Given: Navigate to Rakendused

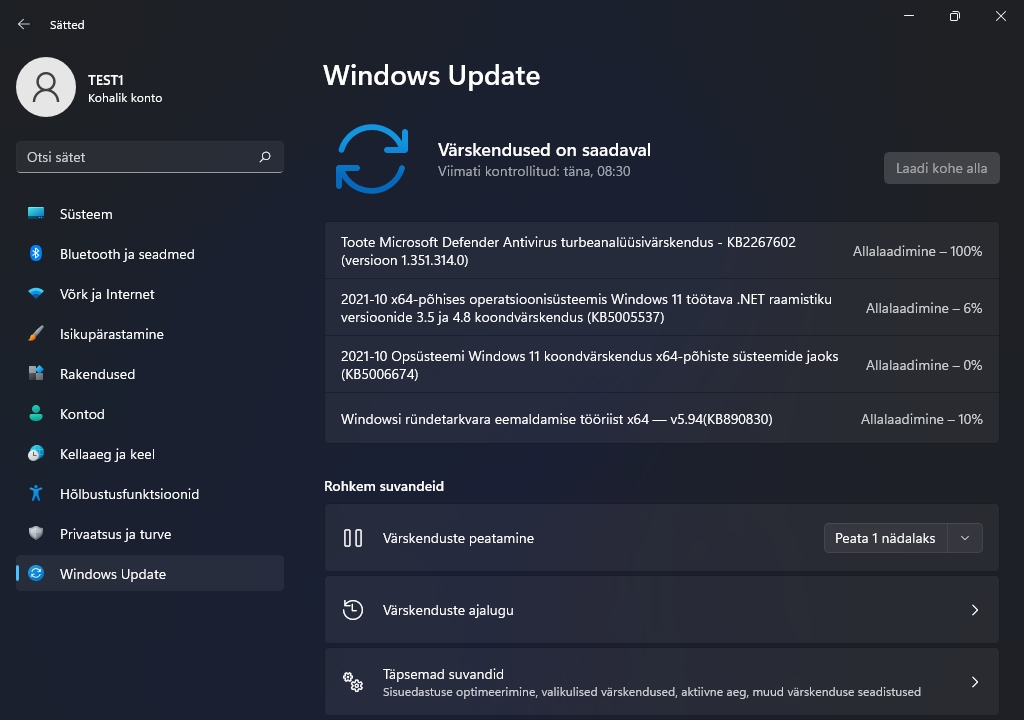Looking at the screenshot, I should coord(150,374).
